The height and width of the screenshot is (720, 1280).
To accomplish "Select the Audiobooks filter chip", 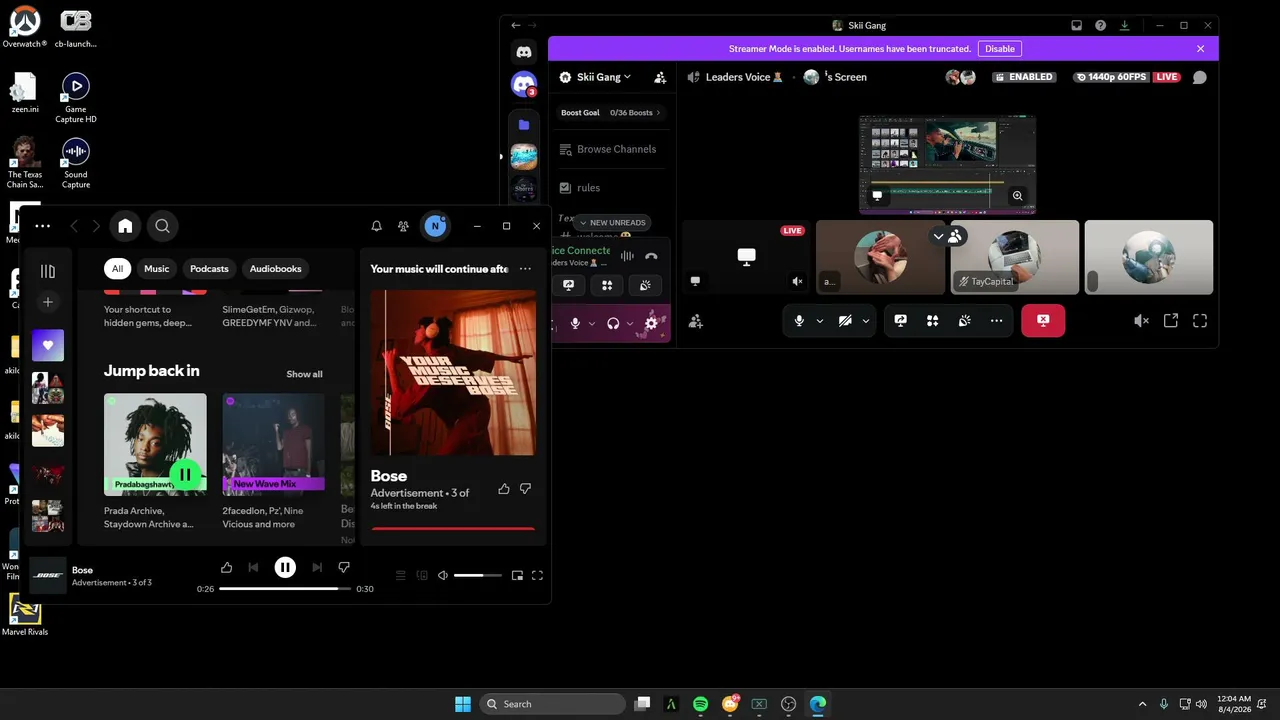I will (x=275, y=268).
